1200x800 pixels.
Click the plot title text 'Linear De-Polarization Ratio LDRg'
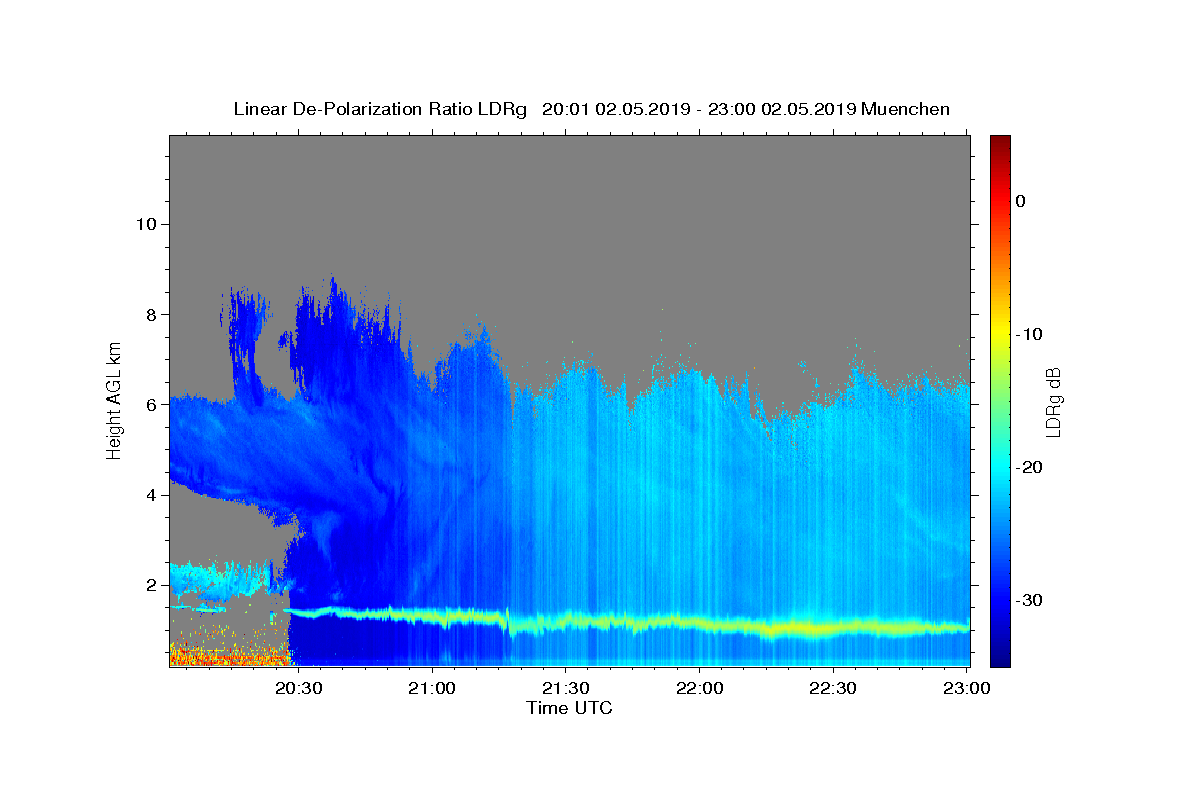point(380,109)
